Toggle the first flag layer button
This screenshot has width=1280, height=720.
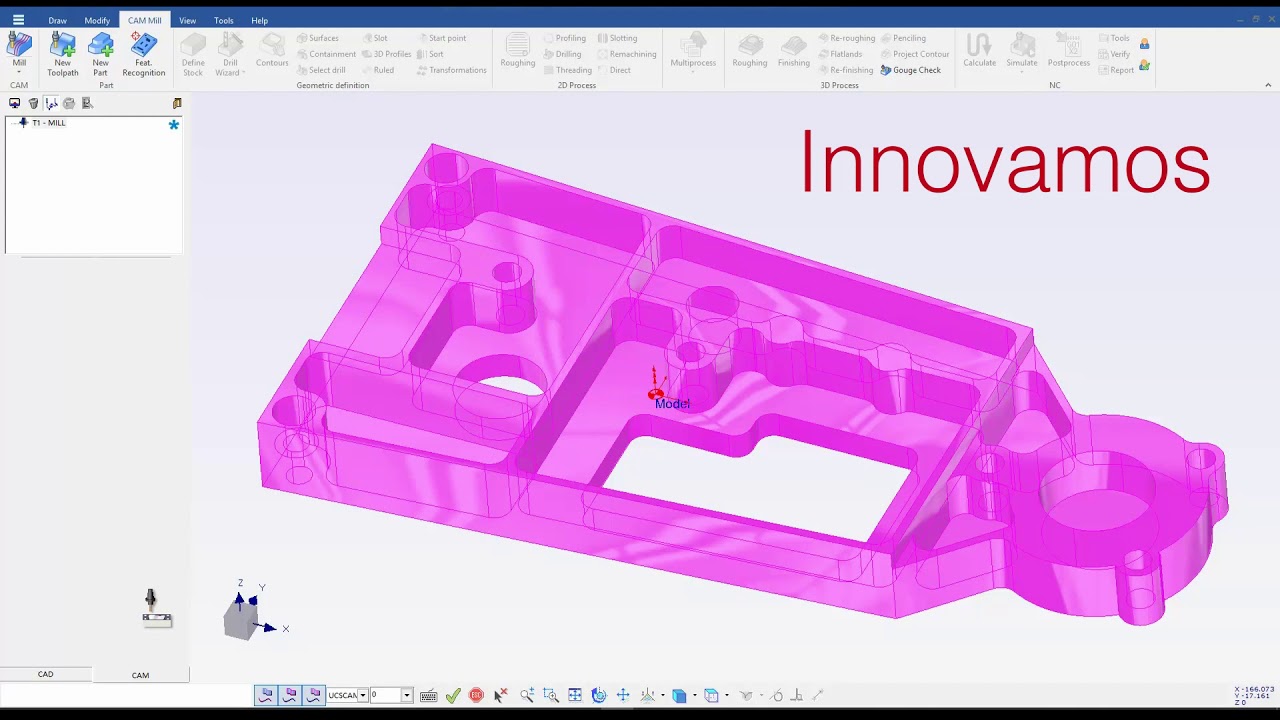[266, 695]
